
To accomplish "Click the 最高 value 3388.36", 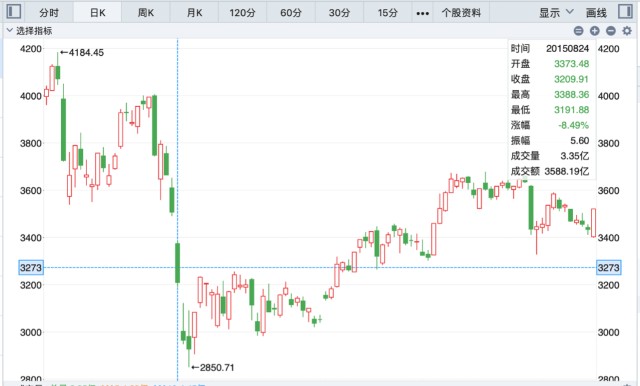I will 571,95.
